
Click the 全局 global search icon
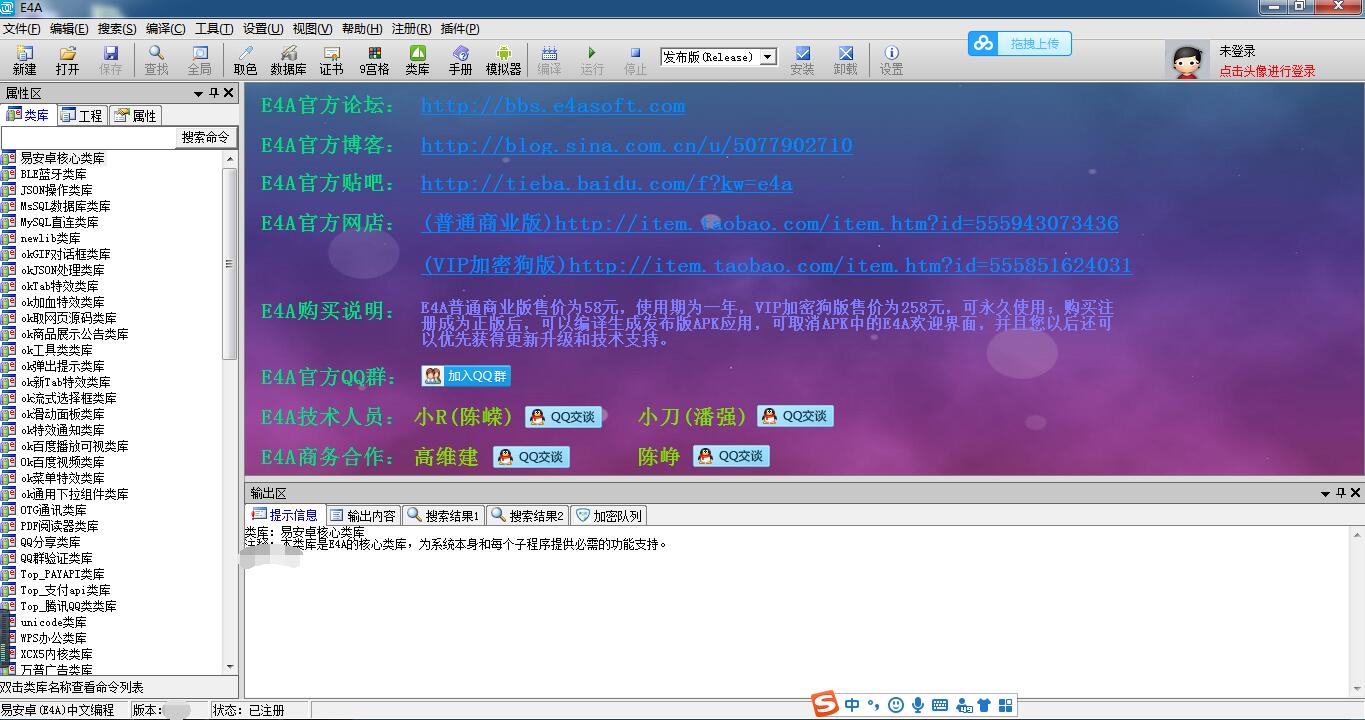point(199,60)
